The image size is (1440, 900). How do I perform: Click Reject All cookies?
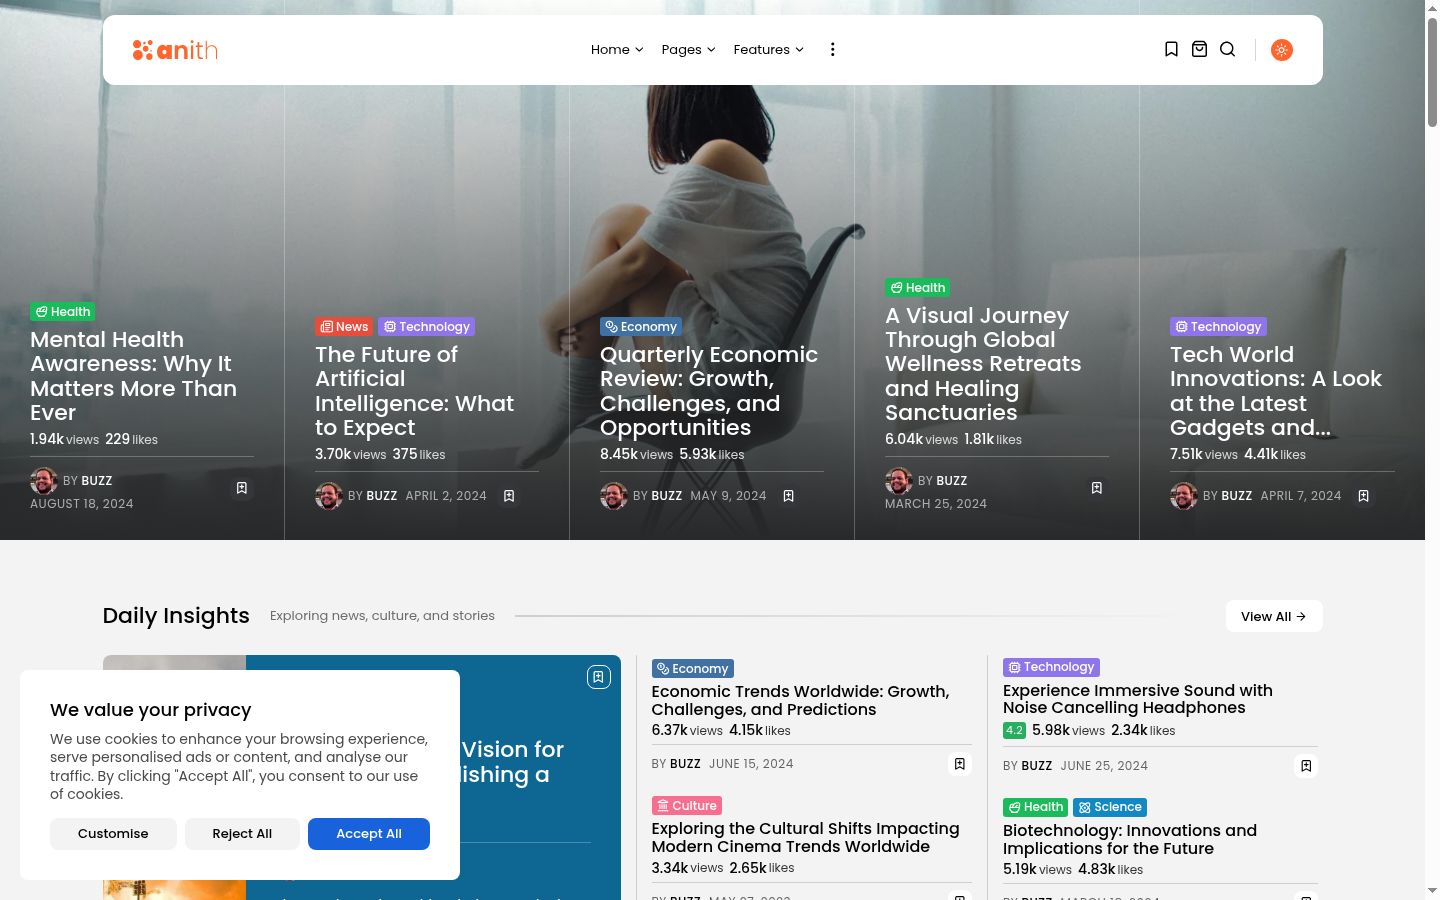pyautogui.click(x=242, y=834)
